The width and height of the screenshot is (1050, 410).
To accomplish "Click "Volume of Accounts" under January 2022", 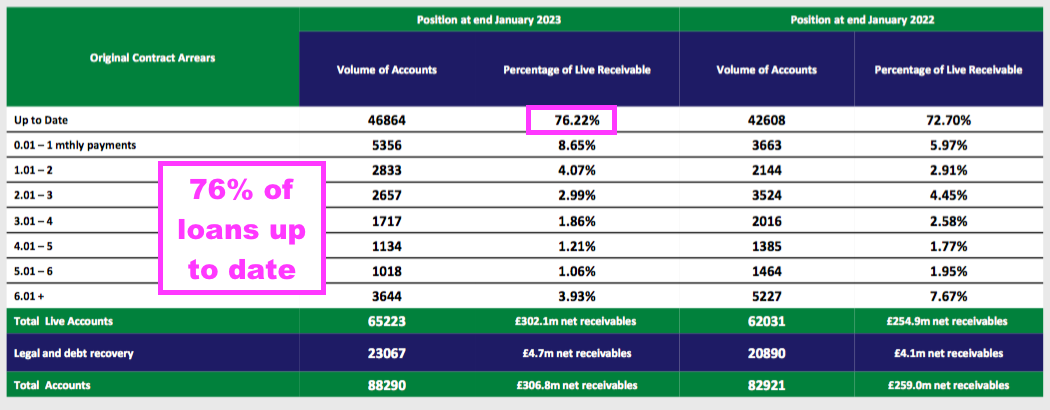I will (767, 70).
